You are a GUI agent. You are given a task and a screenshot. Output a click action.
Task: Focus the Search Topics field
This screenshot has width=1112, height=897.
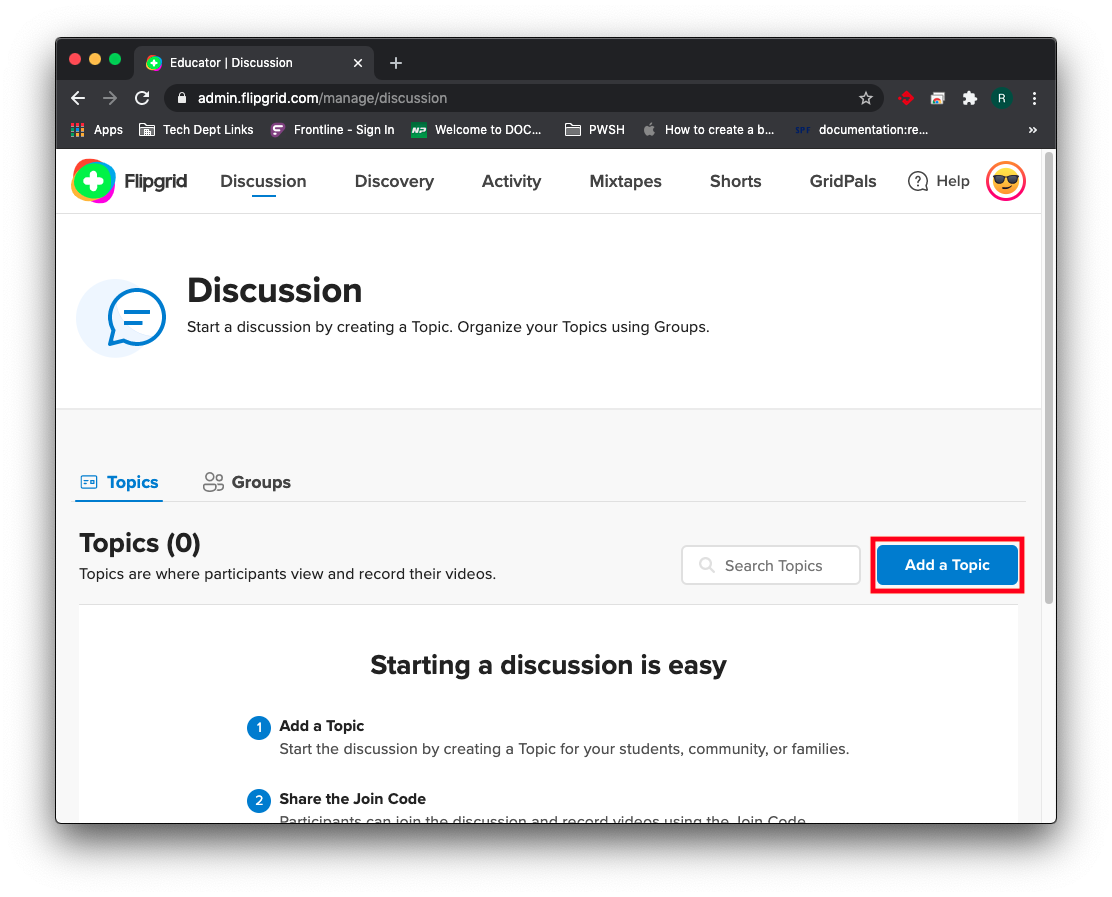click(771, 565)
